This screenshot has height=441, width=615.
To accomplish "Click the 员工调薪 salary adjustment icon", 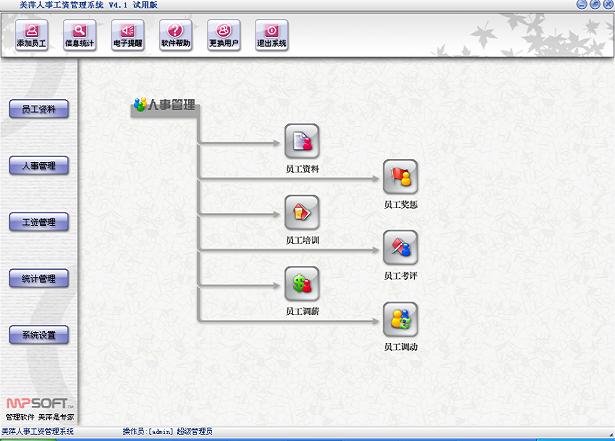I will click(301, 283).
